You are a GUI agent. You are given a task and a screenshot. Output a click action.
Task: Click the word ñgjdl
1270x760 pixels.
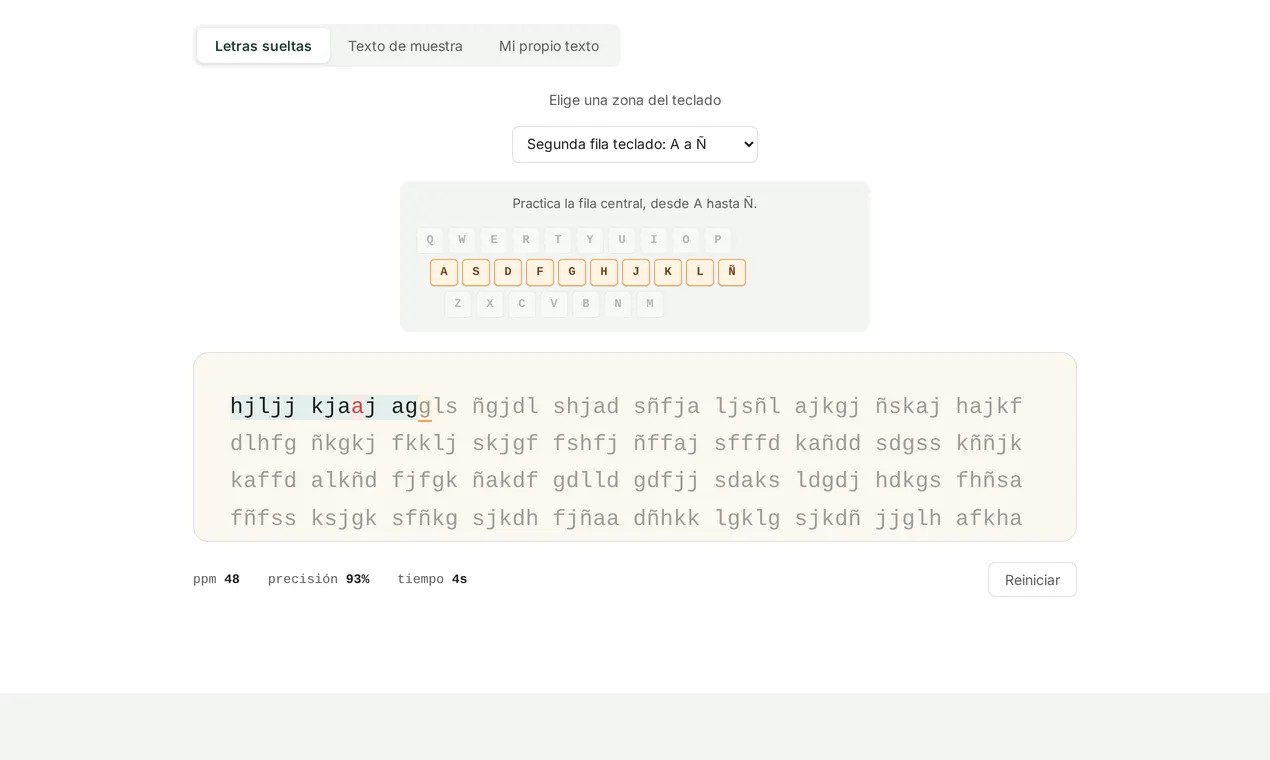pyautogui.click(x=505, y=407)
